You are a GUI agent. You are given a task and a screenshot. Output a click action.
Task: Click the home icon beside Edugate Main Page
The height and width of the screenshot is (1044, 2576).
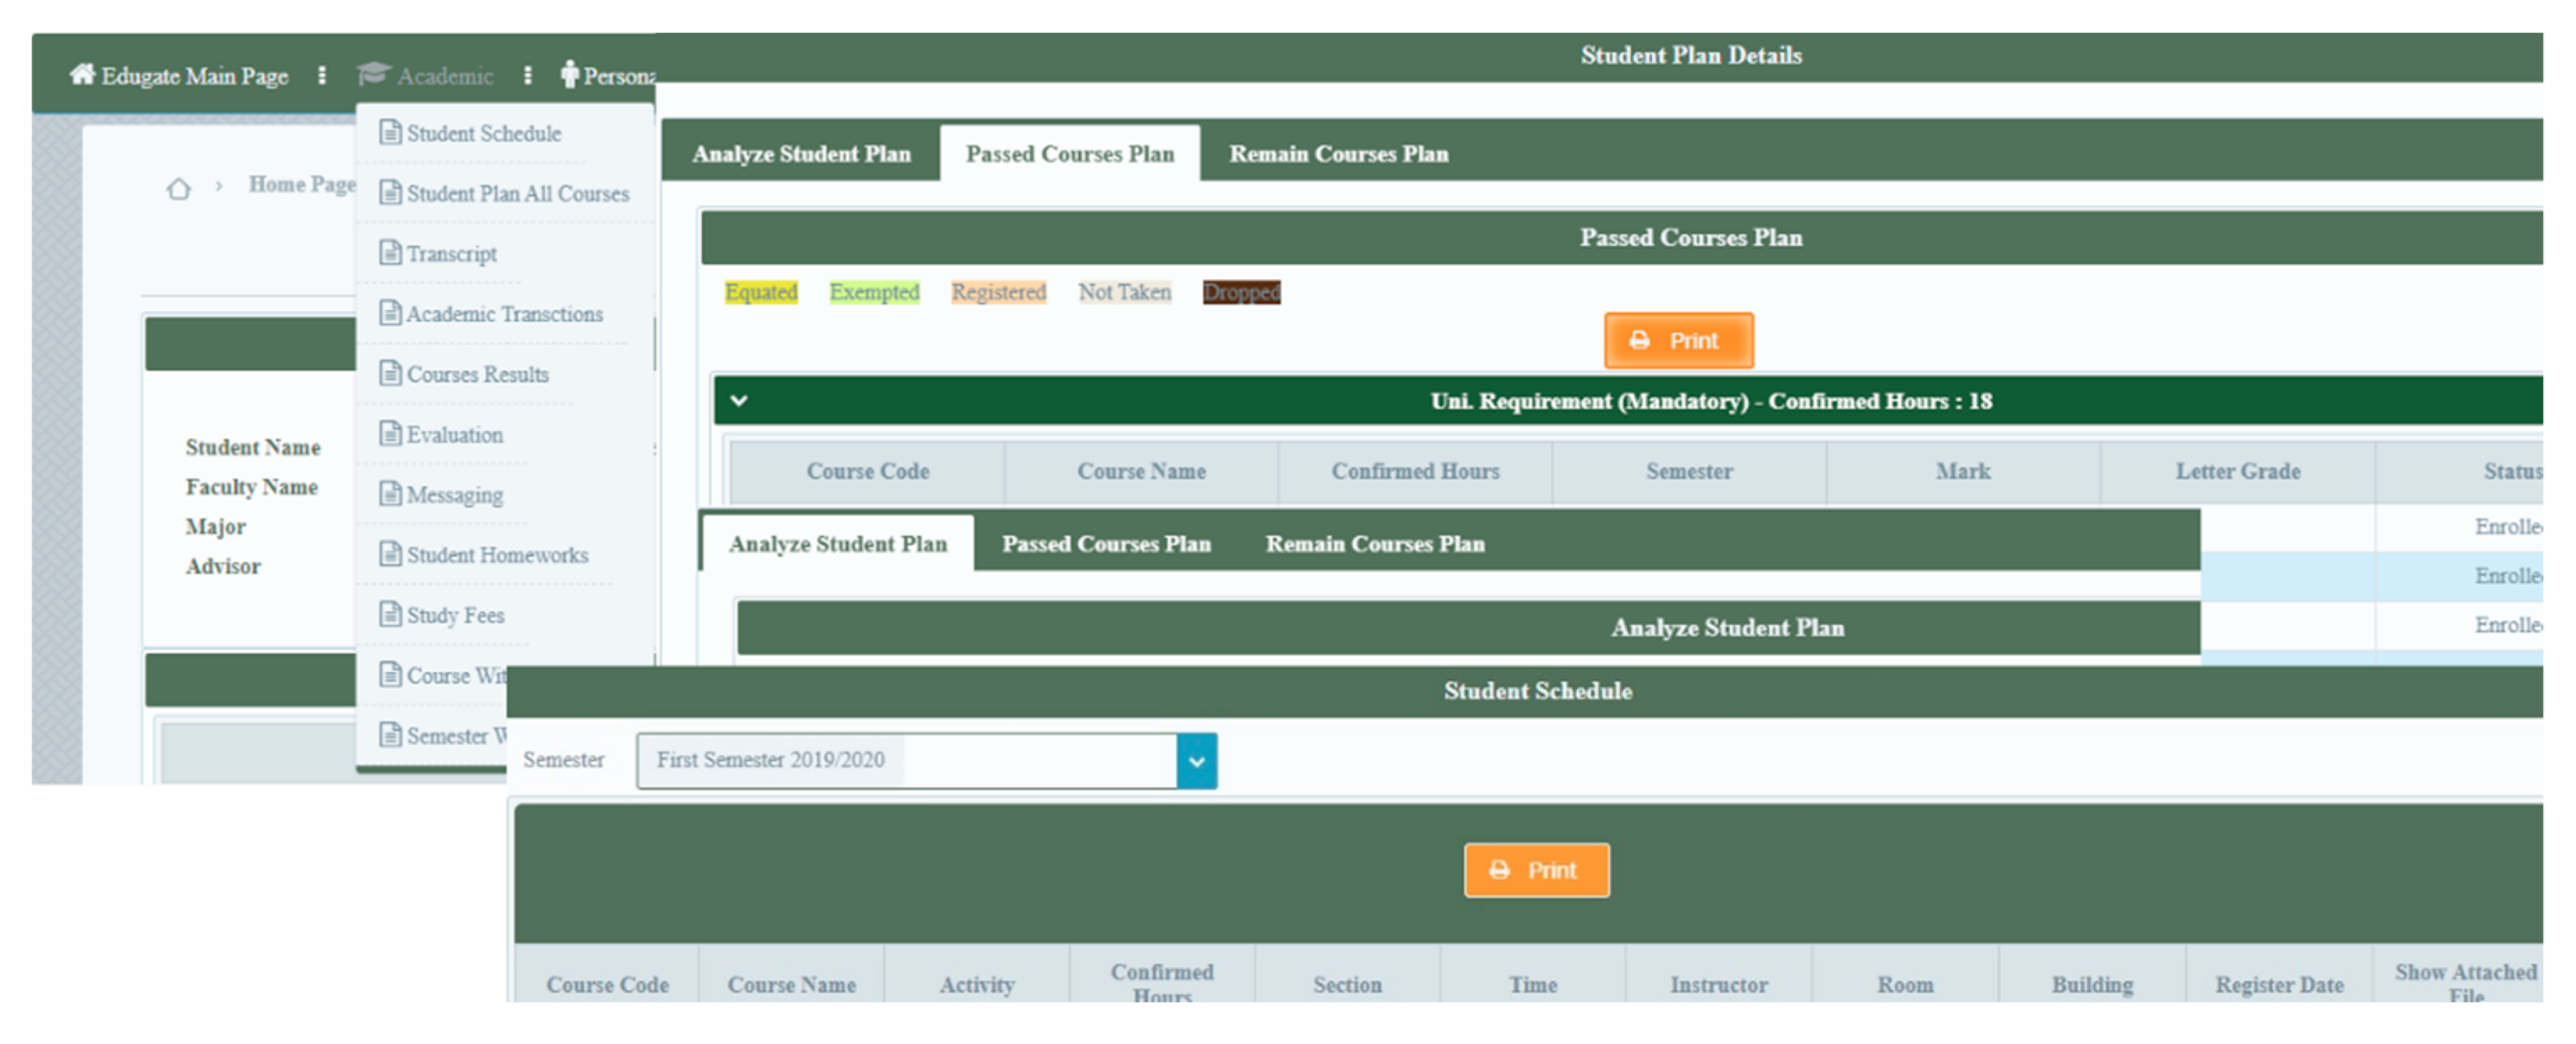coord(82,75)
